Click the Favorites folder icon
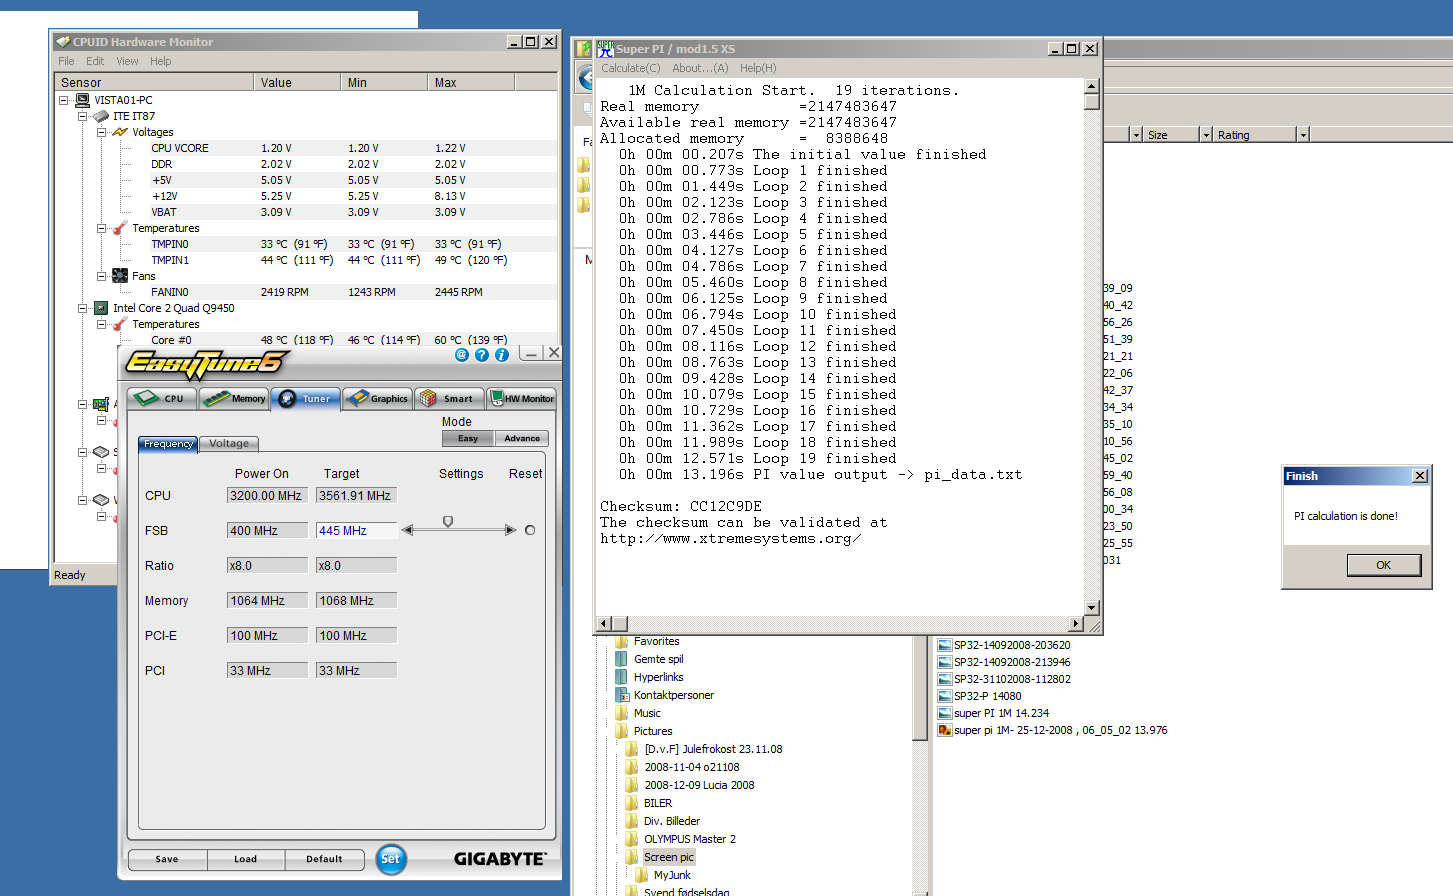This screenshot has width=1453, height=896. pyautogui.click(x=621, y=641)
